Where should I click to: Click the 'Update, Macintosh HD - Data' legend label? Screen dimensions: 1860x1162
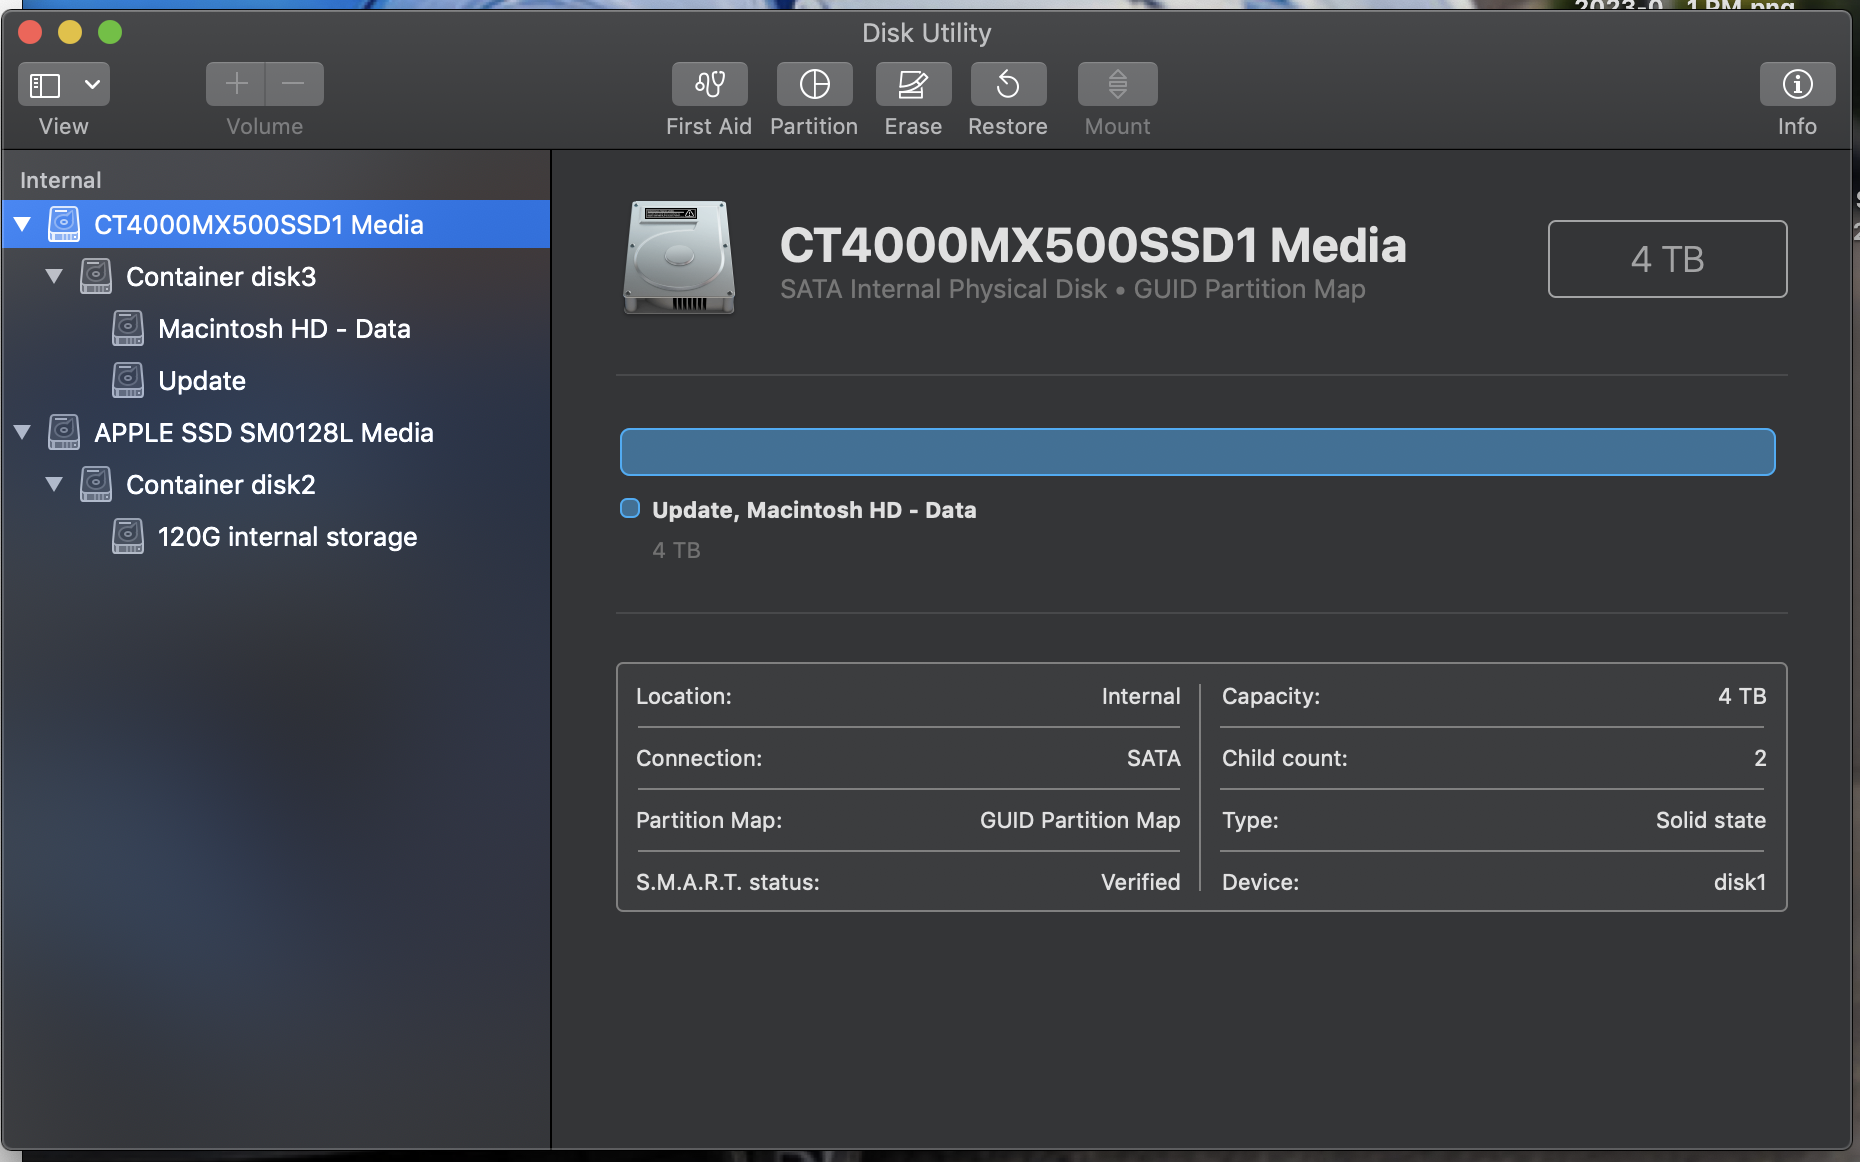pos(814,510)
